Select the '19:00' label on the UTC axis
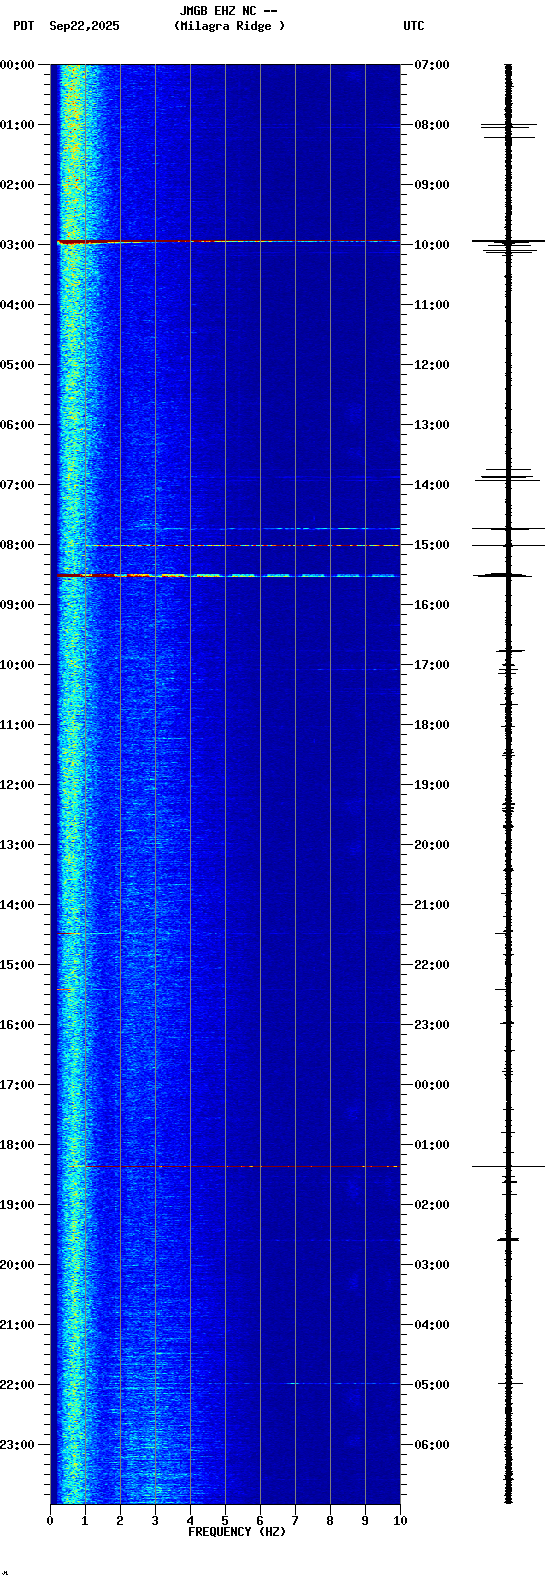The image size is (552, 1584). pos(432,785)
